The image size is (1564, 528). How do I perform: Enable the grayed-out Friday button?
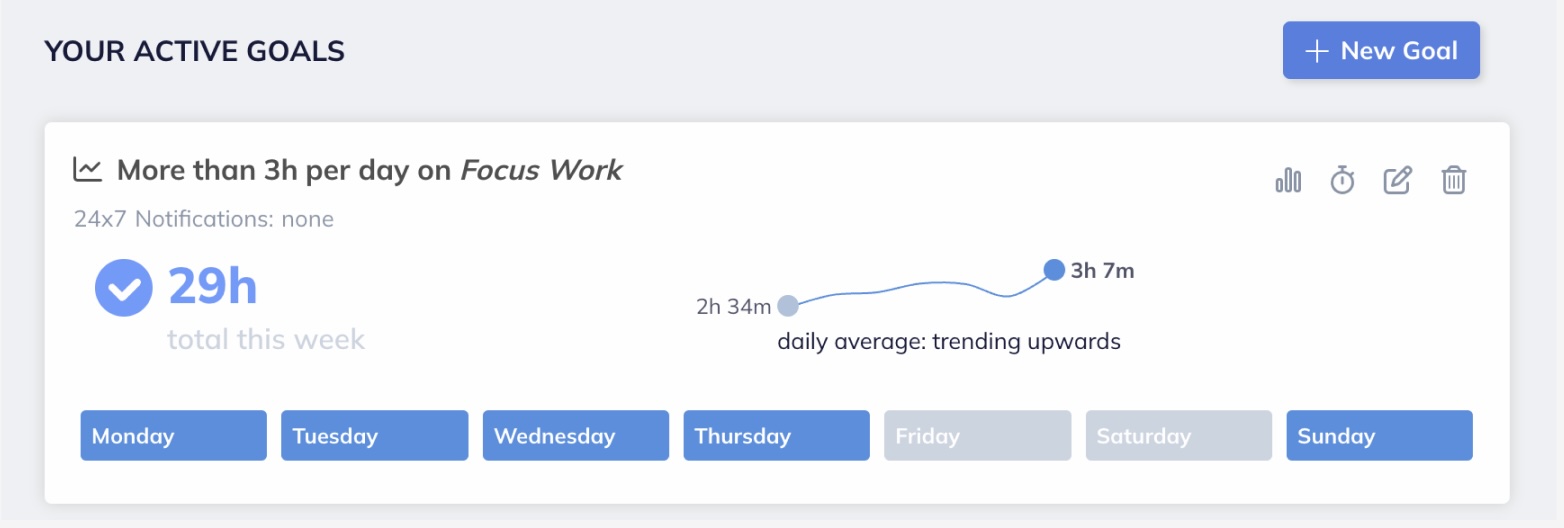[977, 435]
